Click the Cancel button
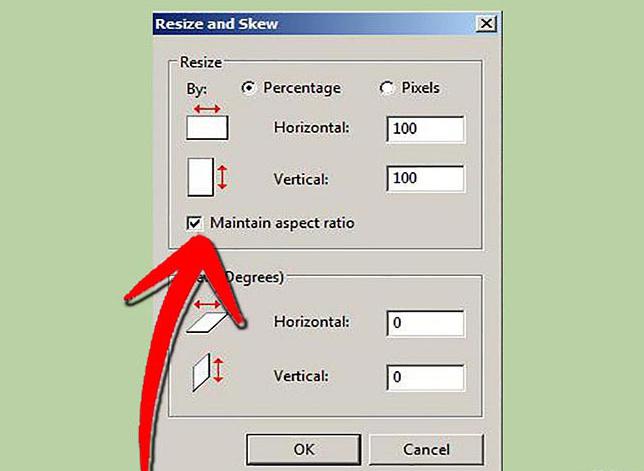Image resolution: width=644 pixels, height=471 pixels. click(x=426, y=450)
